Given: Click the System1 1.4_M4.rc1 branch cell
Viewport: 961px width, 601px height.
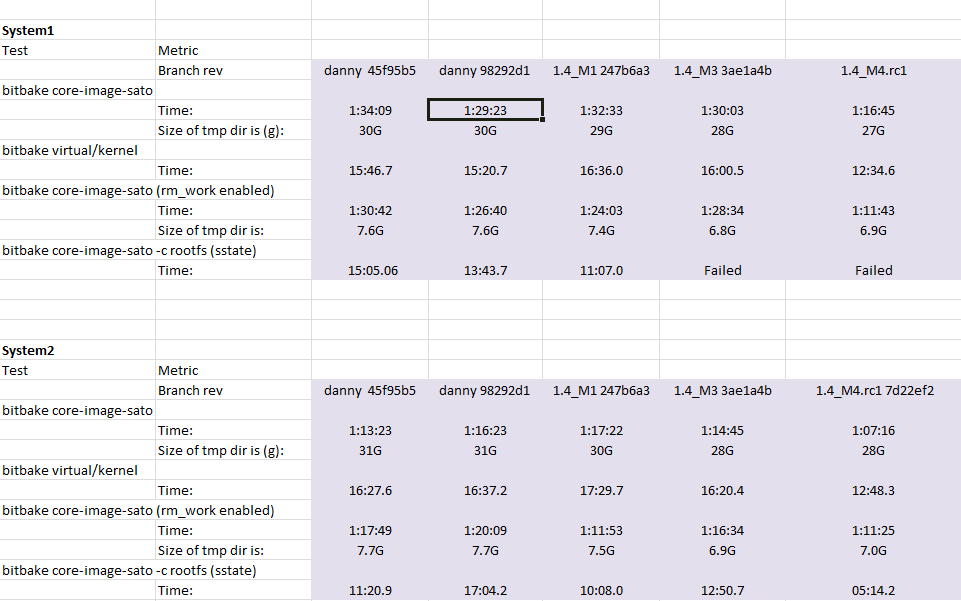Looking at the screenshot, I should pyautogui.click(x=873, y=70).
